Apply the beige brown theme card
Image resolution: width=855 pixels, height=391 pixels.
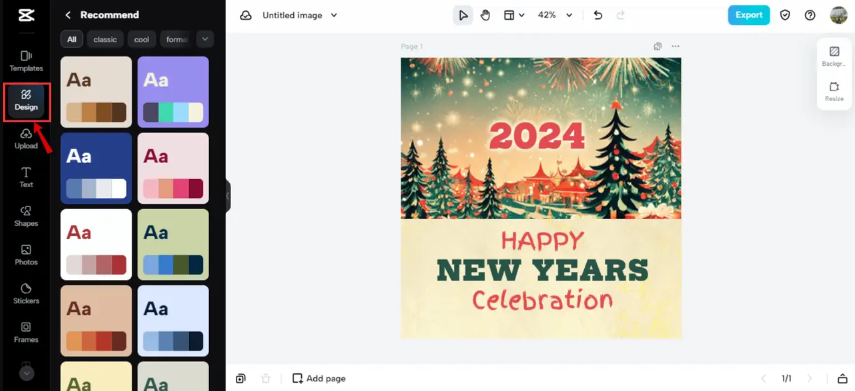point(96,92)
